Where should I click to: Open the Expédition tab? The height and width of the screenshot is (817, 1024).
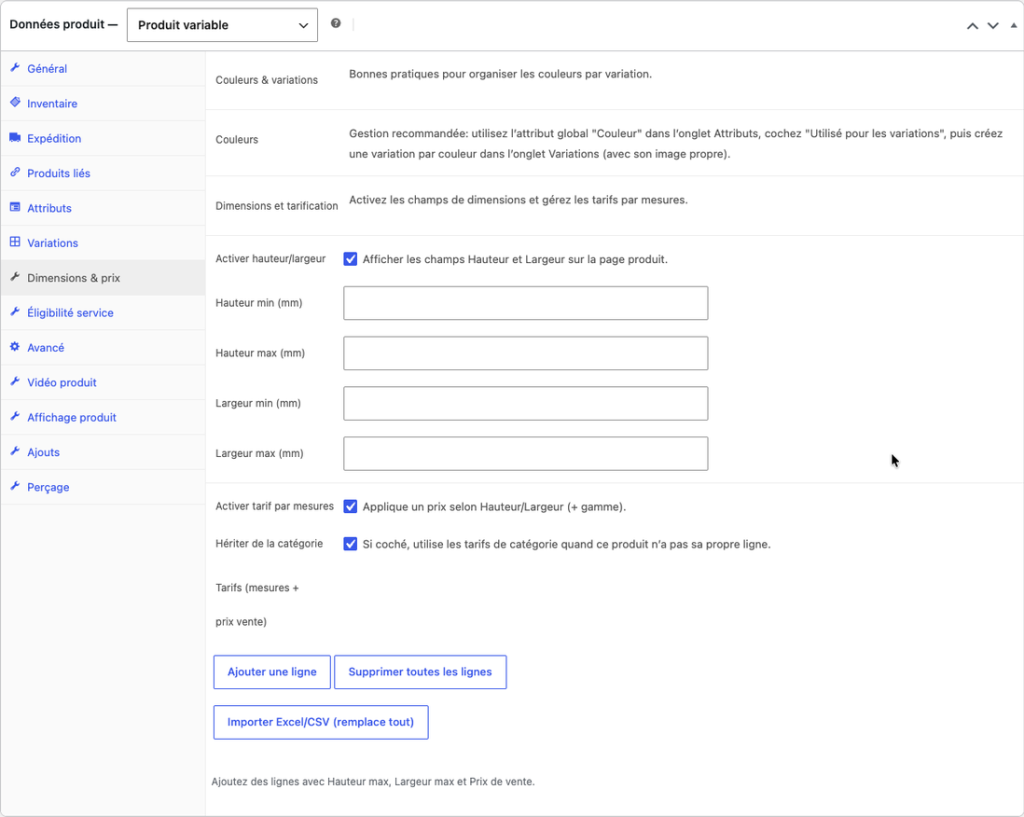pyautogui.click(x=103, y=138)
